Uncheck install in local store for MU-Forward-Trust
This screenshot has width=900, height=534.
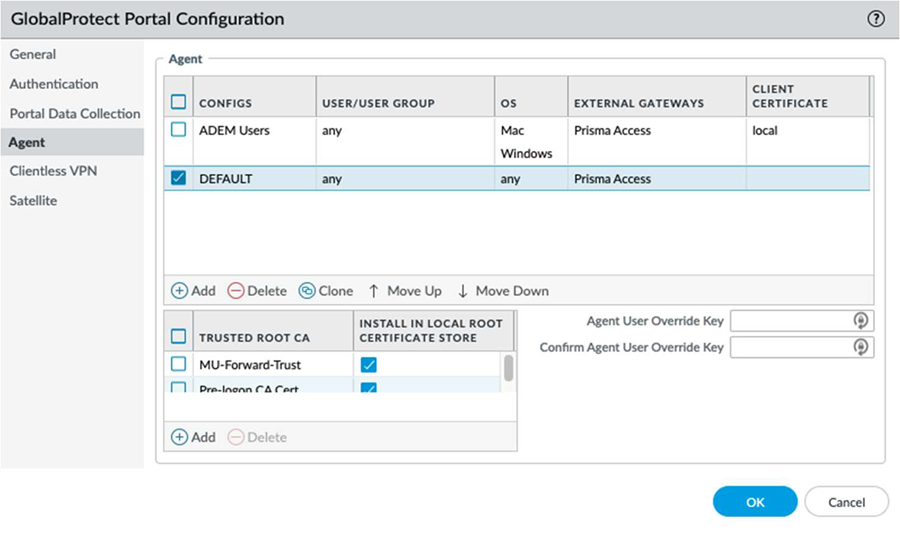367,366
